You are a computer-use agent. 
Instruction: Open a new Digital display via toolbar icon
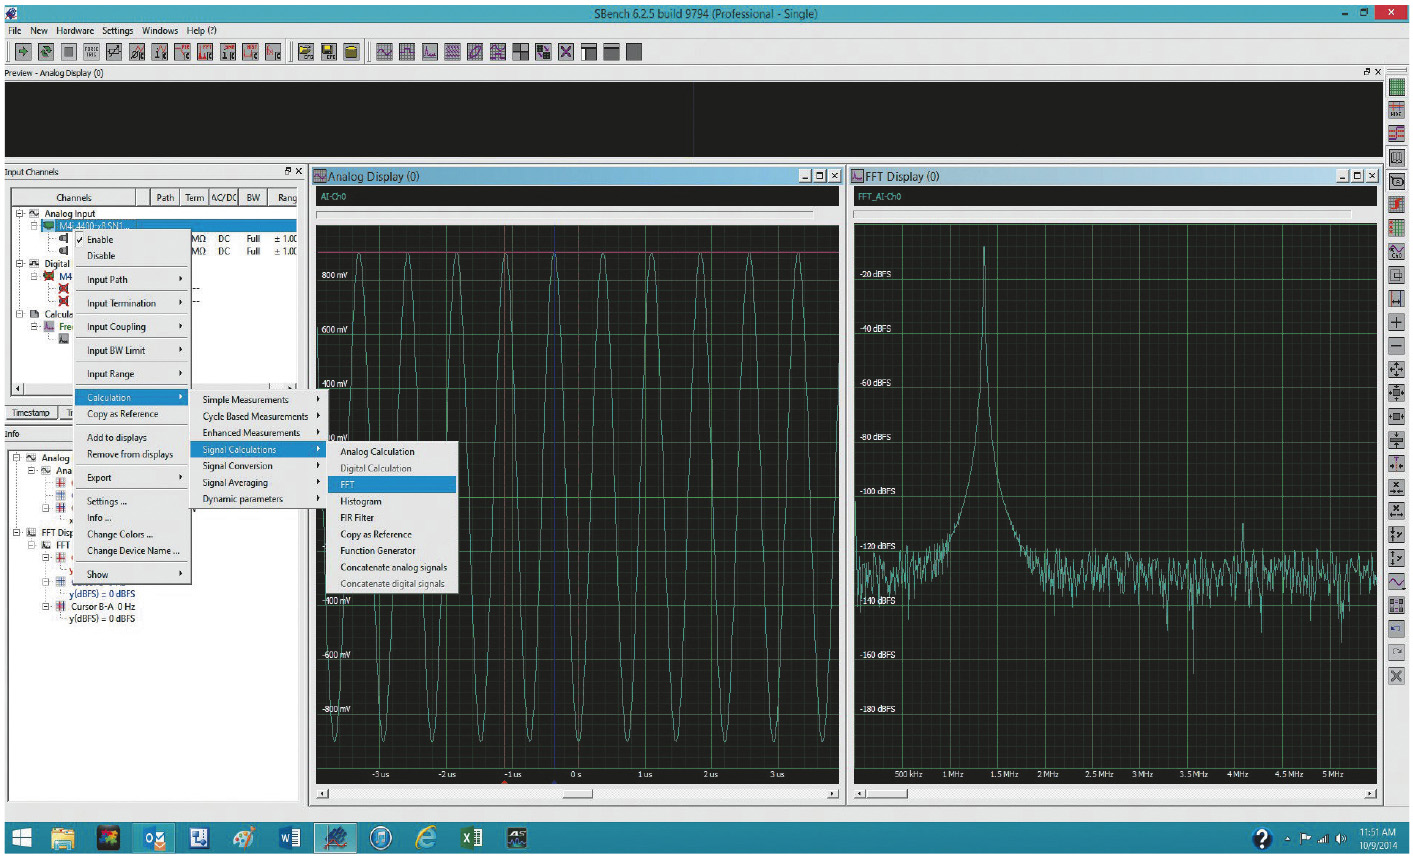[x=407, y=52]
